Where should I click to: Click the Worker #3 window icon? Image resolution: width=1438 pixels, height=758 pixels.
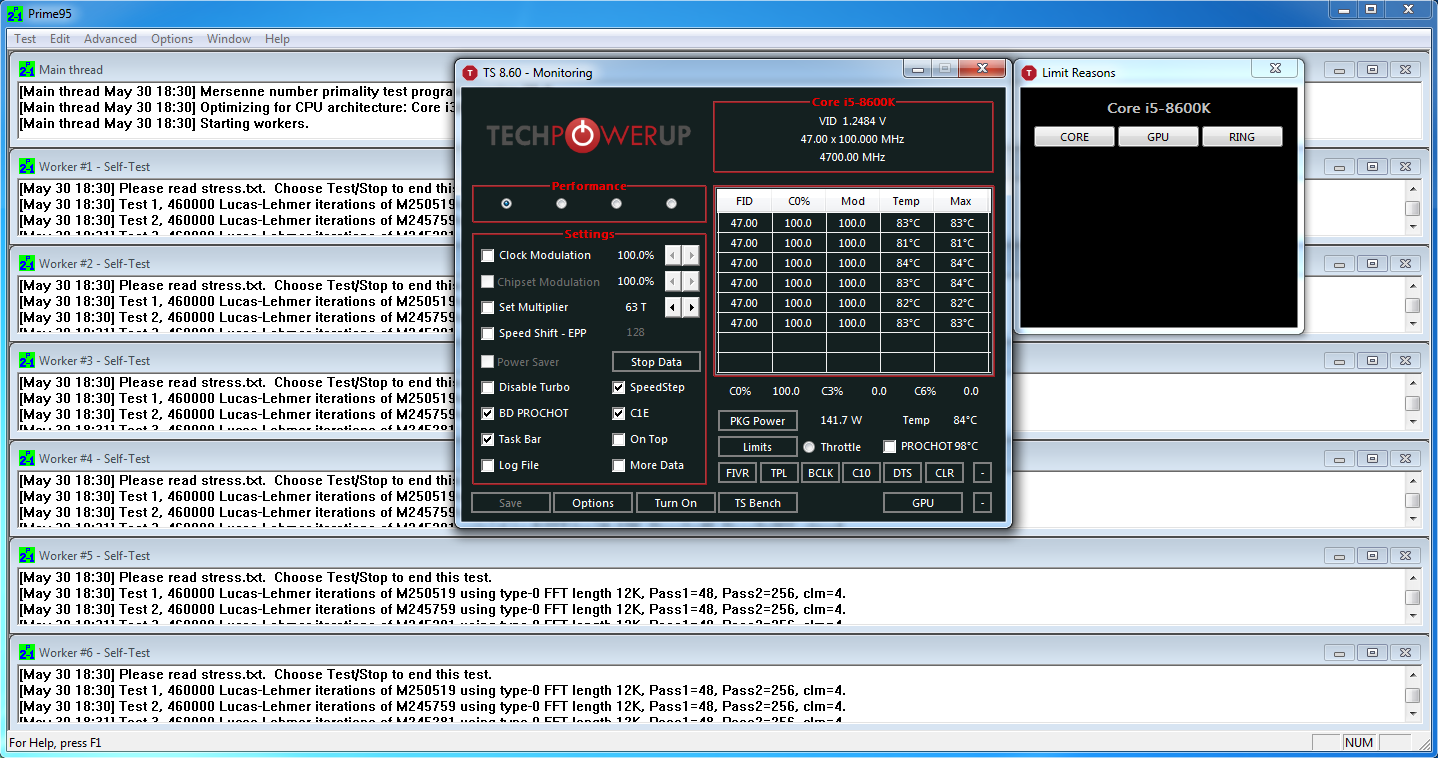pyautogui.click(x=27, y=361)
